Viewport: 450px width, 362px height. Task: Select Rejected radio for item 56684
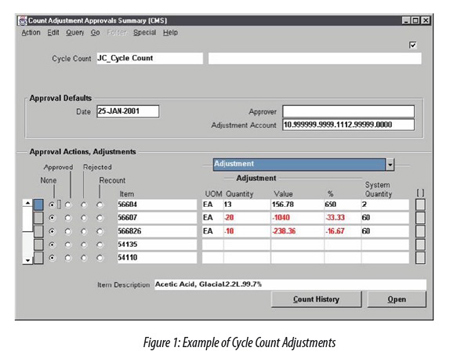[84, 205]
